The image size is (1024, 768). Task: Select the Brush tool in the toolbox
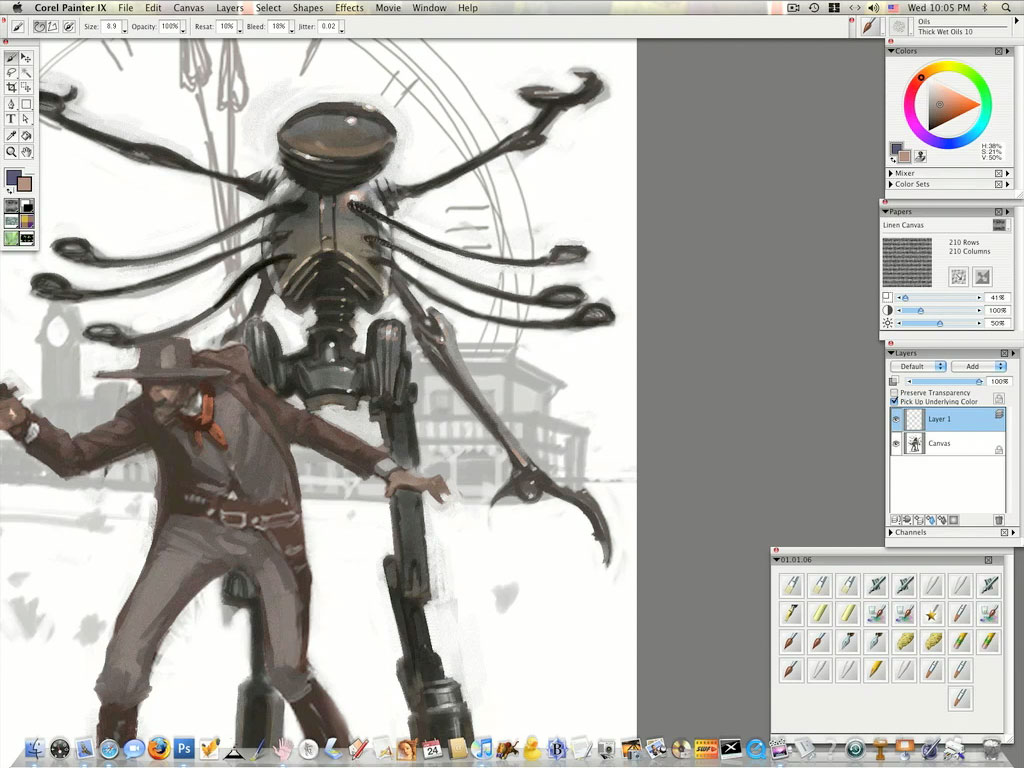coord(11,58)
